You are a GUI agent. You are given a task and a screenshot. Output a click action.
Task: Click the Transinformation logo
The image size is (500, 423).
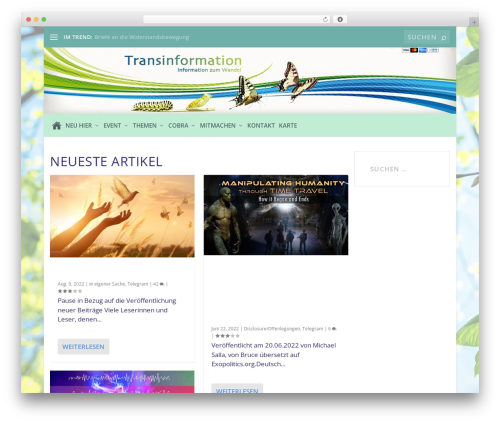(183, 63)
